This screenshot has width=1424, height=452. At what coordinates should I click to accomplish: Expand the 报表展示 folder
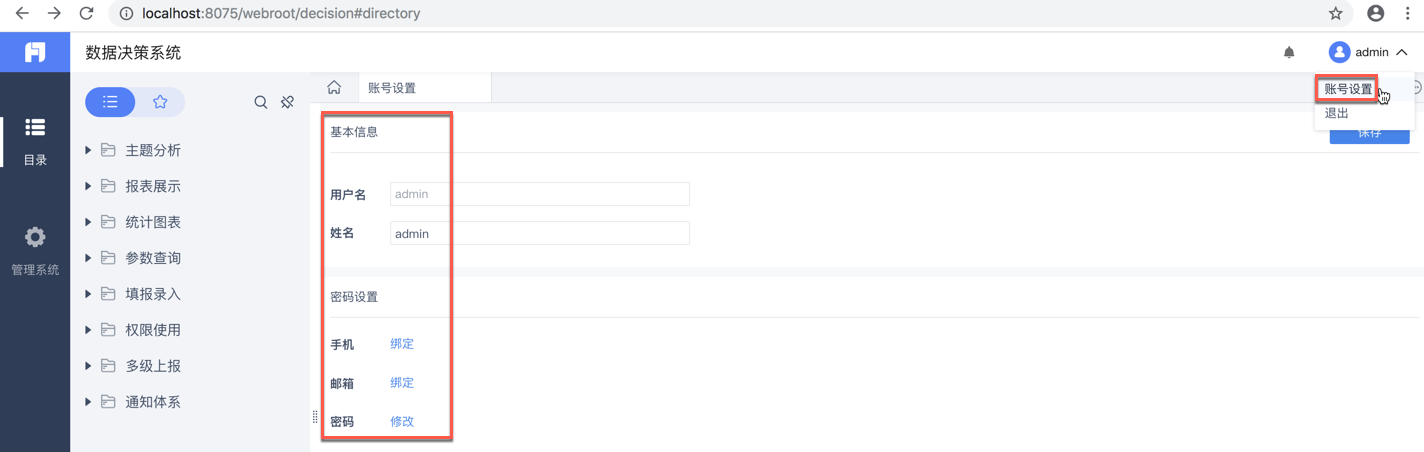(x=88, y=186)
